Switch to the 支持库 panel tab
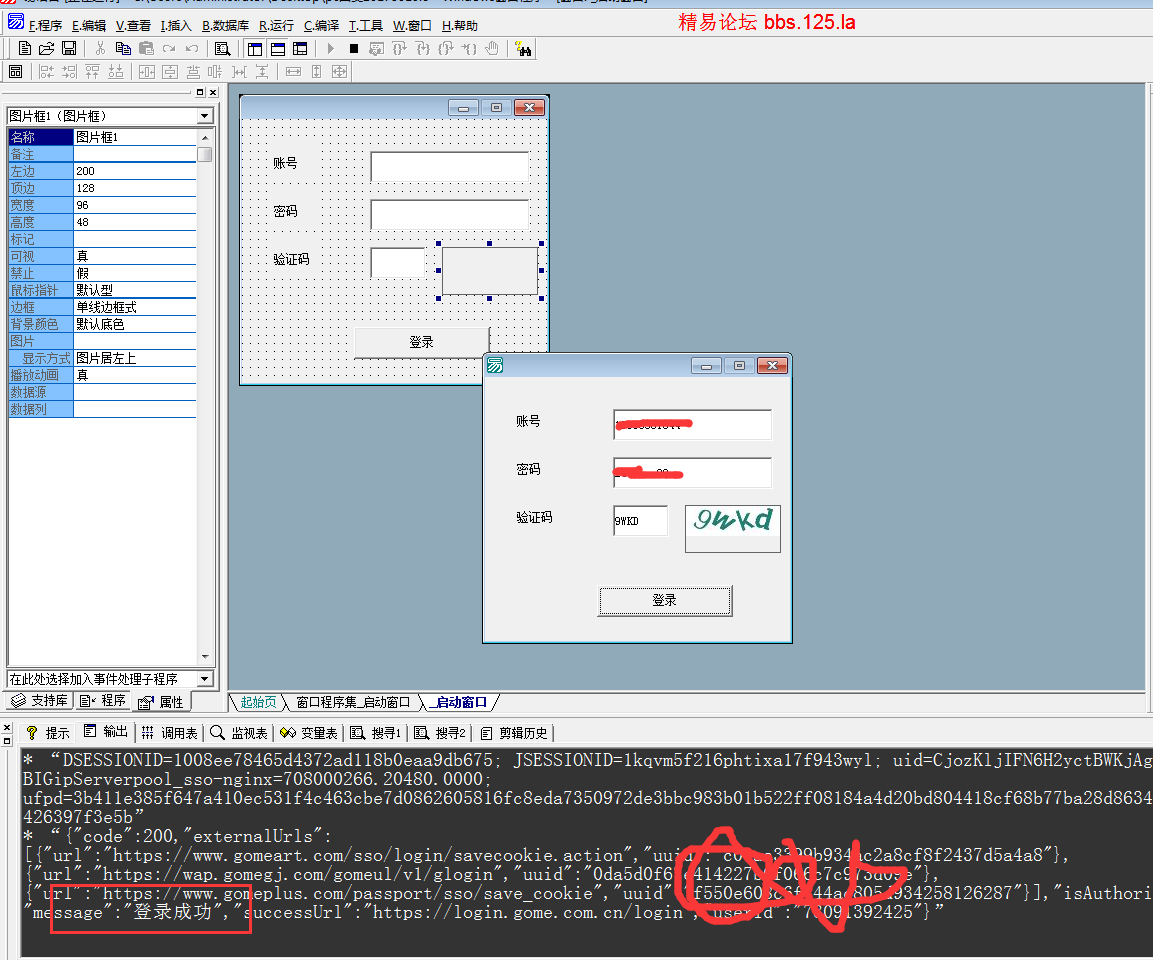The image size is (1153, 960). click(40, 701)
